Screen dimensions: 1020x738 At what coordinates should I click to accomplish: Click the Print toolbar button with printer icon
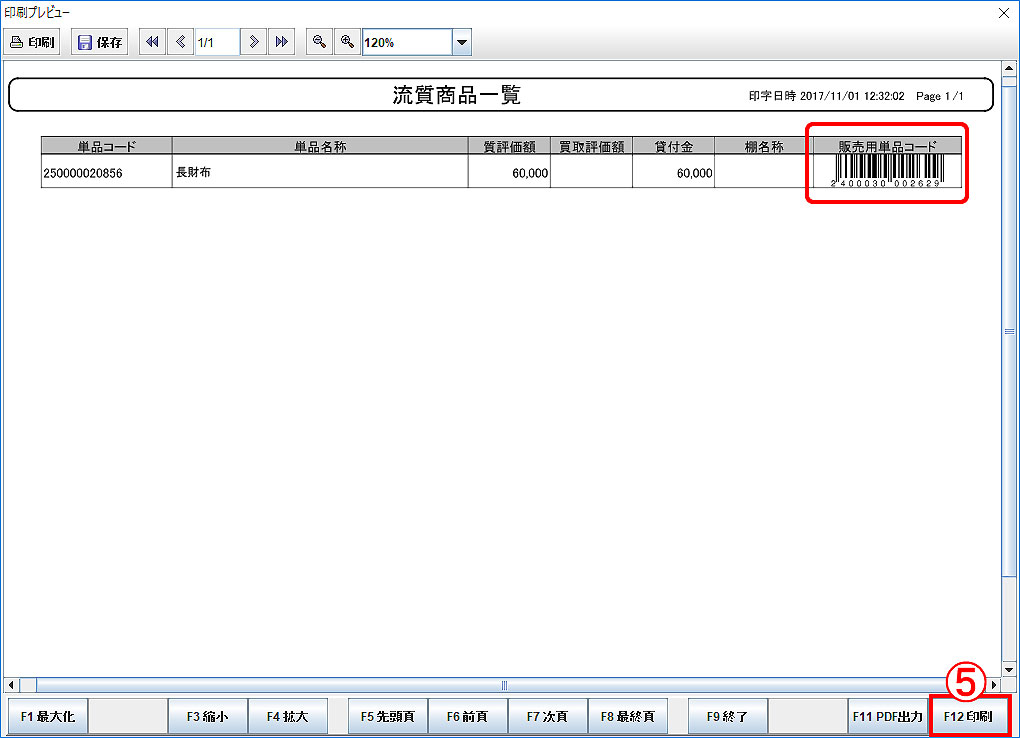(33, 42)
